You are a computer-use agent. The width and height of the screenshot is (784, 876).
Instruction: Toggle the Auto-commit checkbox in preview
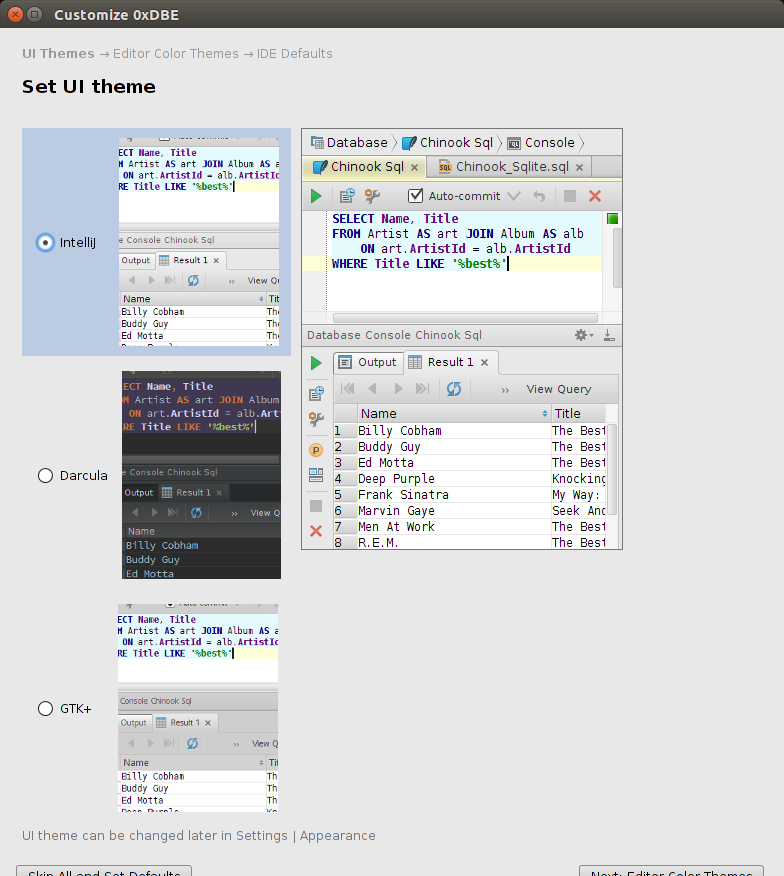(416, 196)
